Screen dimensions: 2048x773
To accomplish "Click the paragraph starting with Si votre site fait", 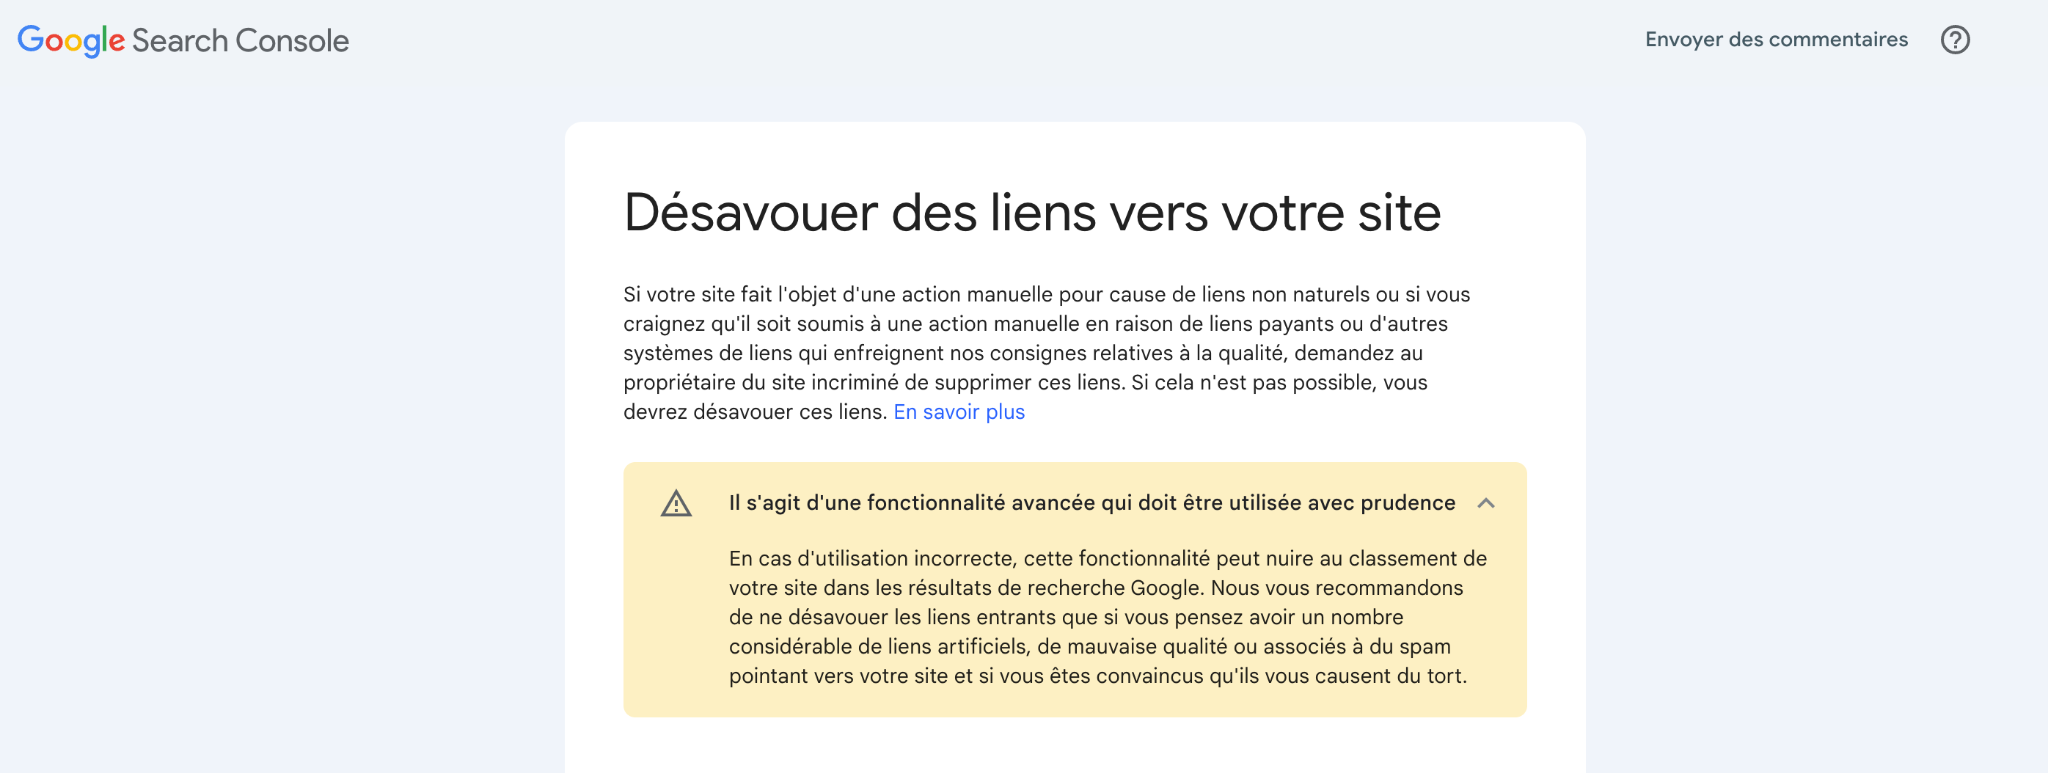I will 1047,353.
